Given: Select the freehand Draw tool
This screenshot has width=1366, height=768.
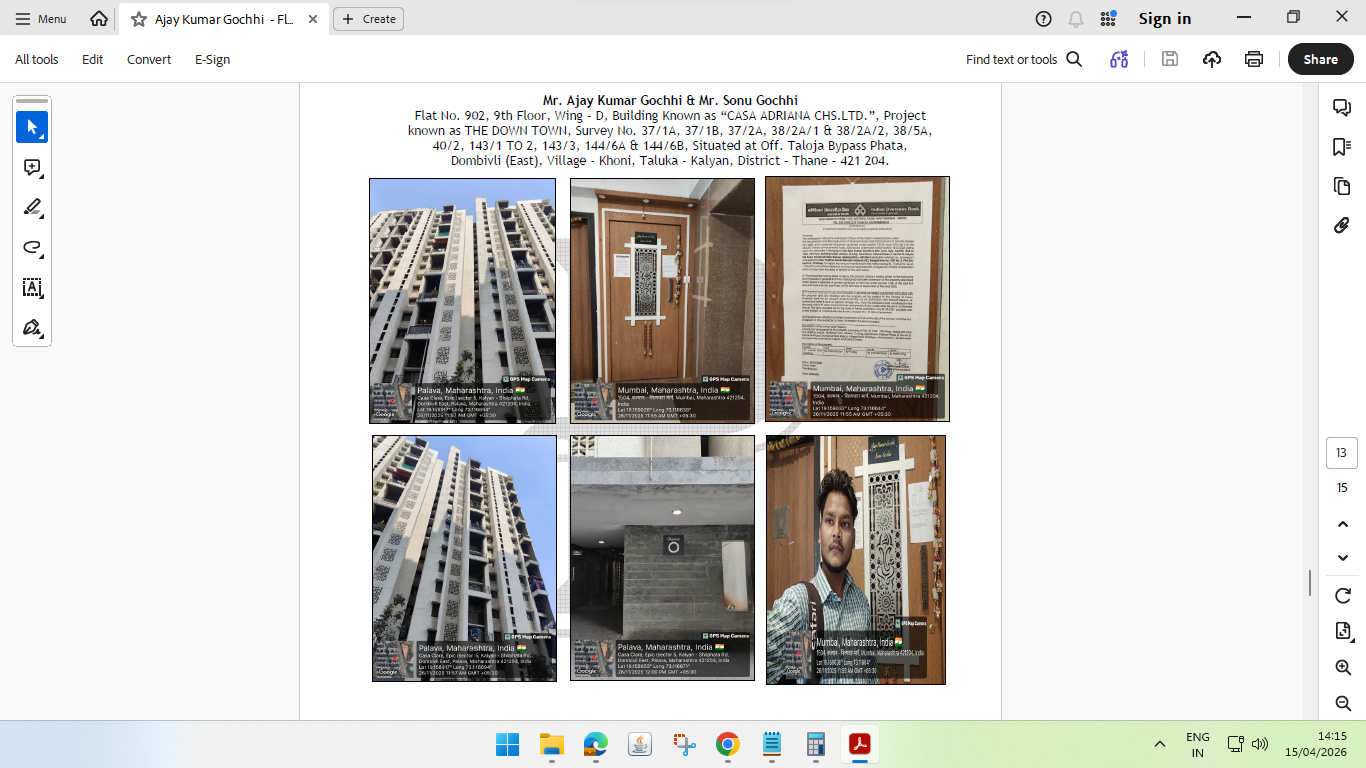Looking at the screenshot, I should click(x=32, y=248).
